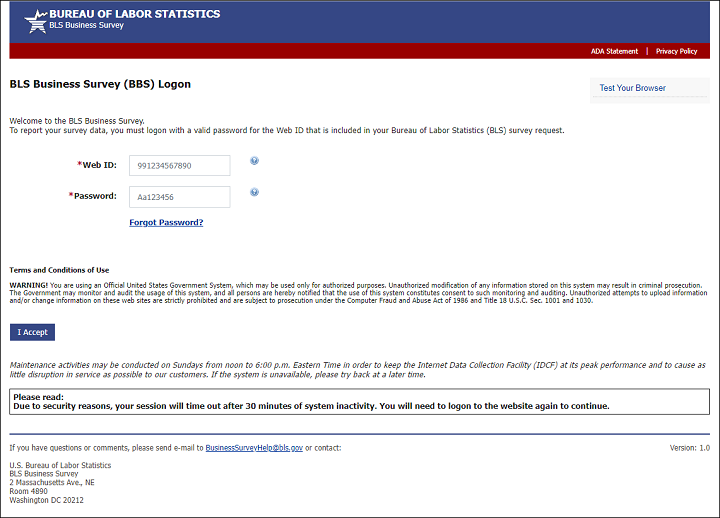Click the Bureau of Labor Statistics header title
Image resolution: width=720 pixels, height=518 pixels.
(135, 14)
